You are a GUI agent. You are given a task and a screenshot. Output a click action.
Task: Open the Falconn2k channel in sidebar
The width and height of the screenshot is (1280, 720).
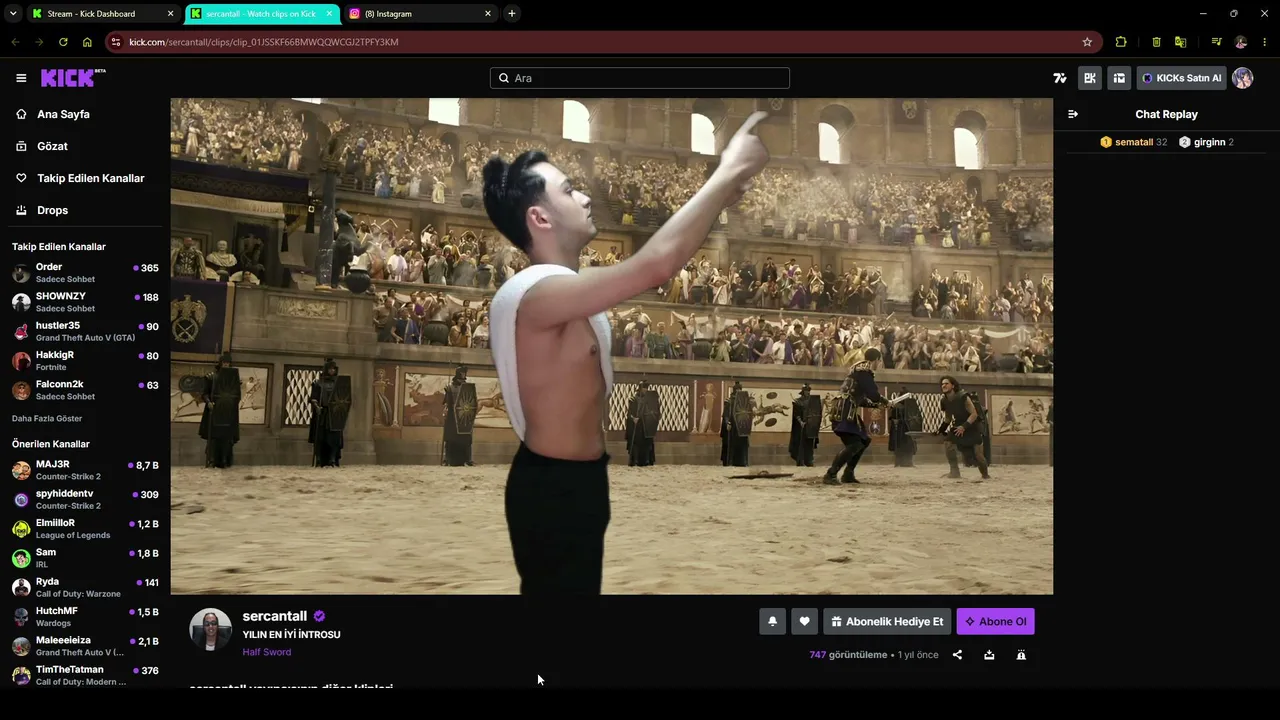(85, 390)
